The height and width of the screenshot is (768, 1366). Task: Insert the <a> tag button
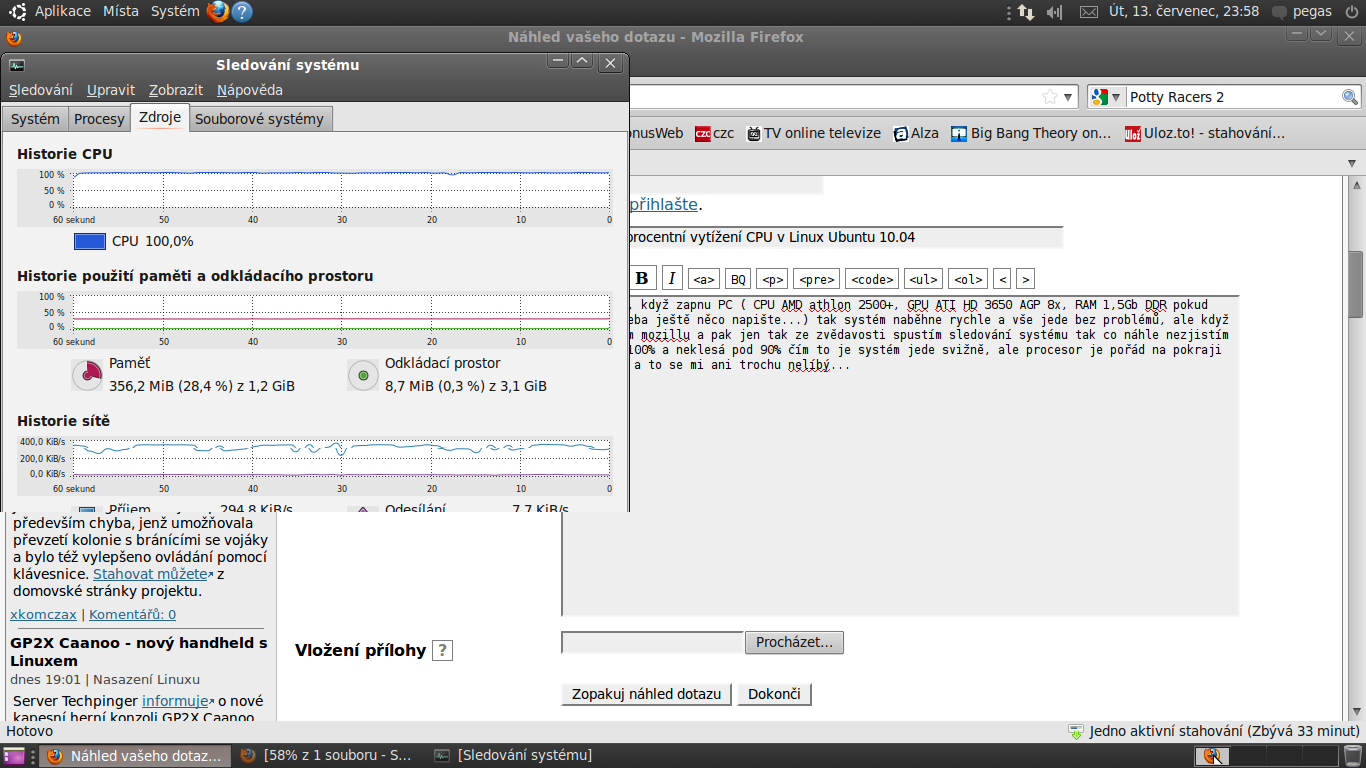click(704, 279)
